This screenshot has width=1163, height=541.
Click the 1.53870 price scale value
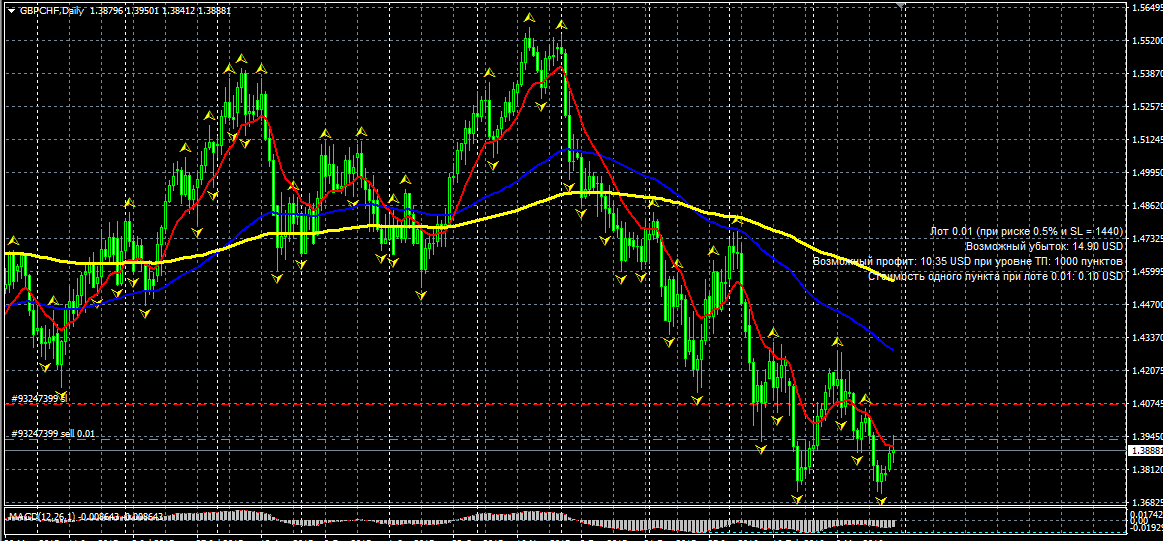pos(1146,74)
